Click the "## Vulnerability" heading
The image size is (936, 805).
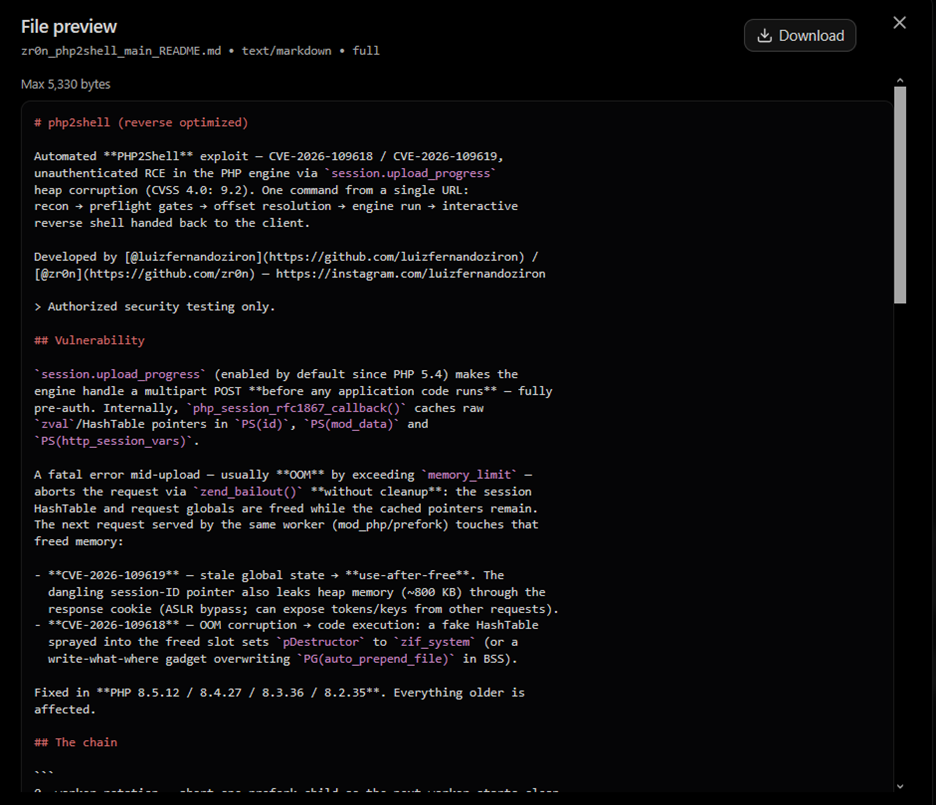tap(90, 340)
